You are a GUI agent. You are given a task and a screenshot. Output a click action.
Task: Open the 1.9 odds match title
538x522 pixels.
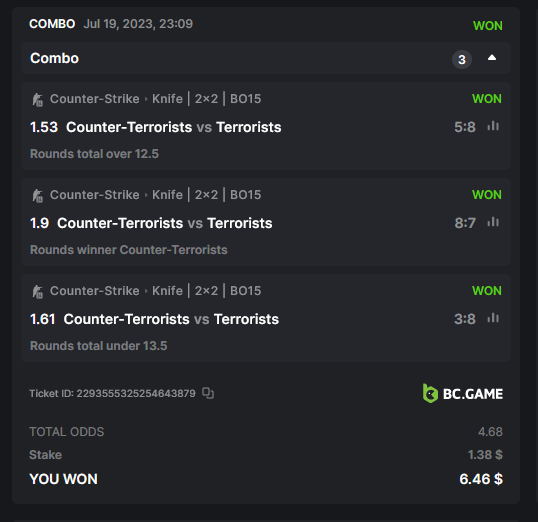point(165,223)
